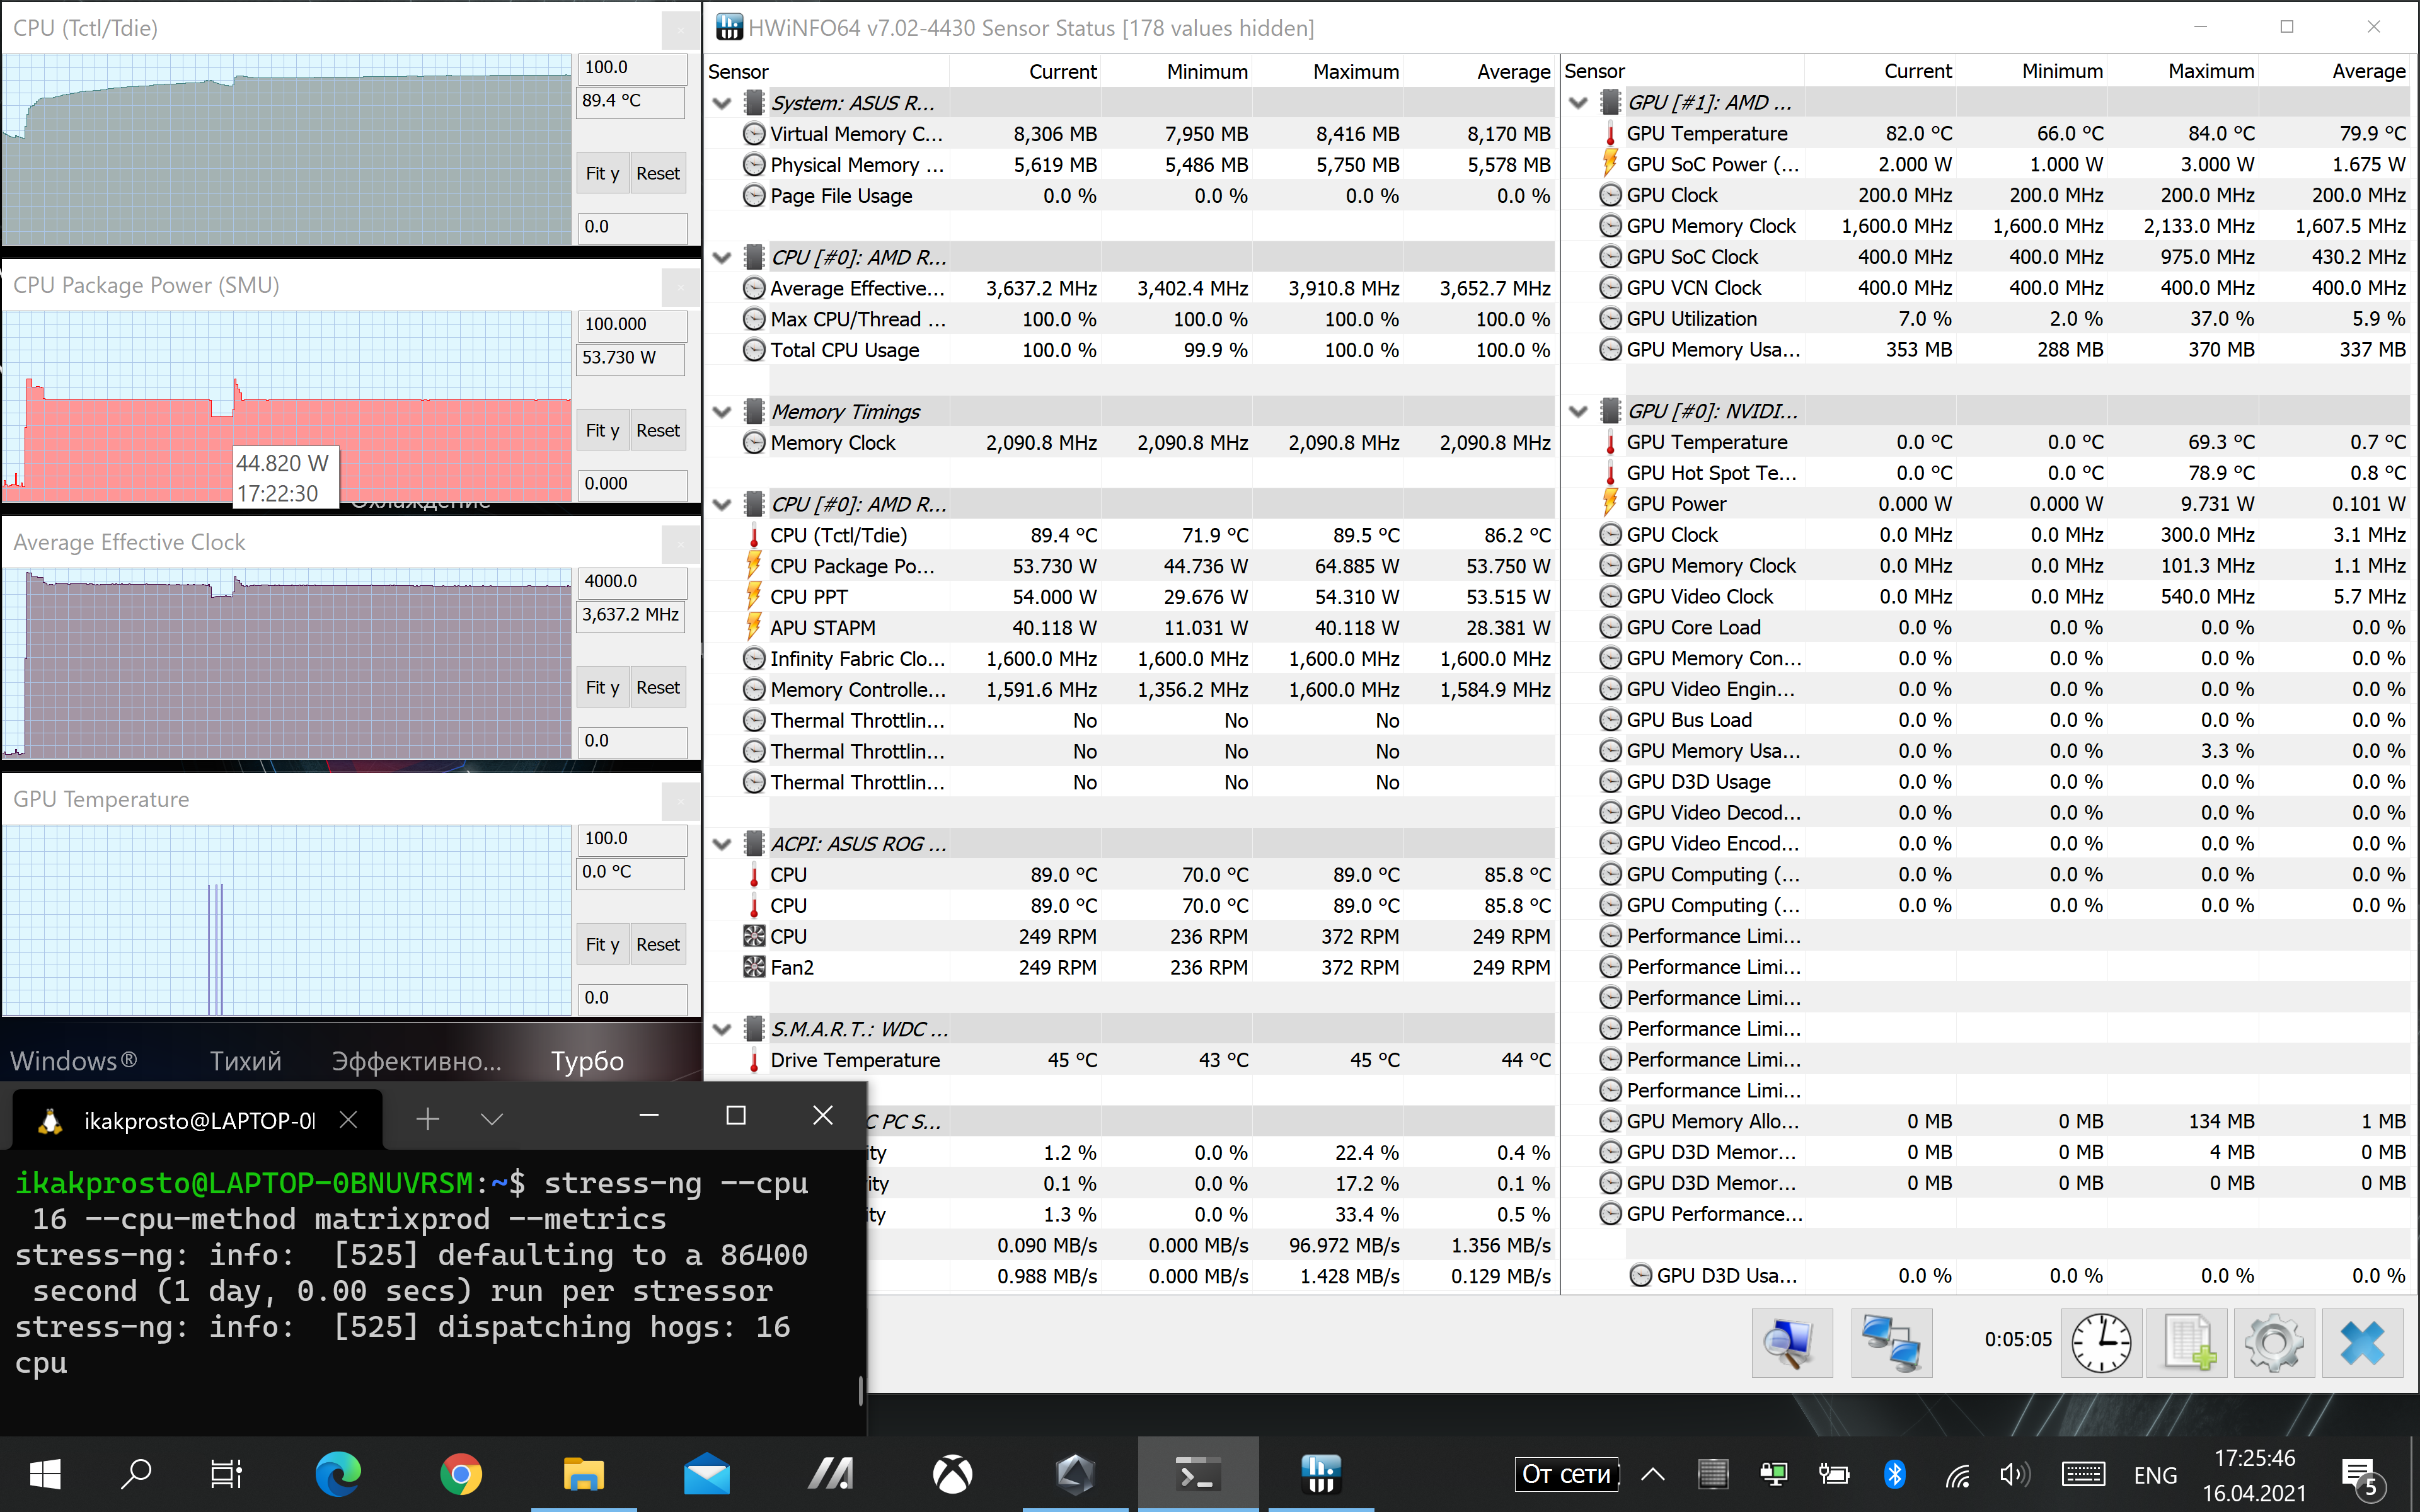The image size is (2420, 1512).
Task: Close the ikakprosto terminal tab
Action: point(348,1120)
